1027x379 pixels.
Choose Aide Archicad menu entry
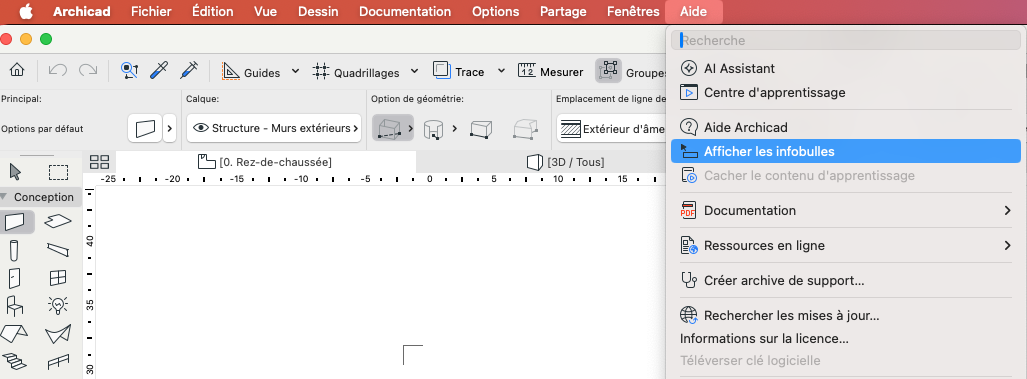coord(846,127)
